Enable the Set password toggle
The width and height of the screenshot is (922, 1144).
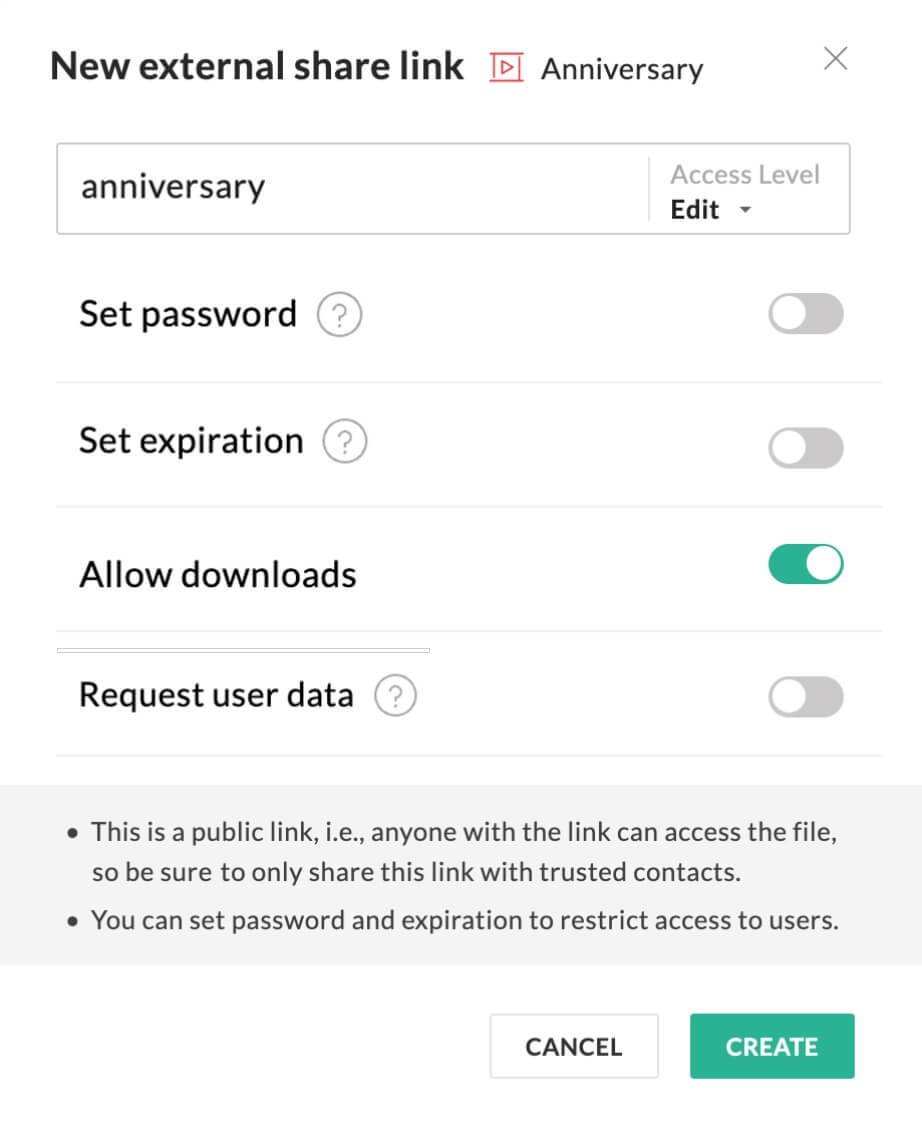[806, 314]
